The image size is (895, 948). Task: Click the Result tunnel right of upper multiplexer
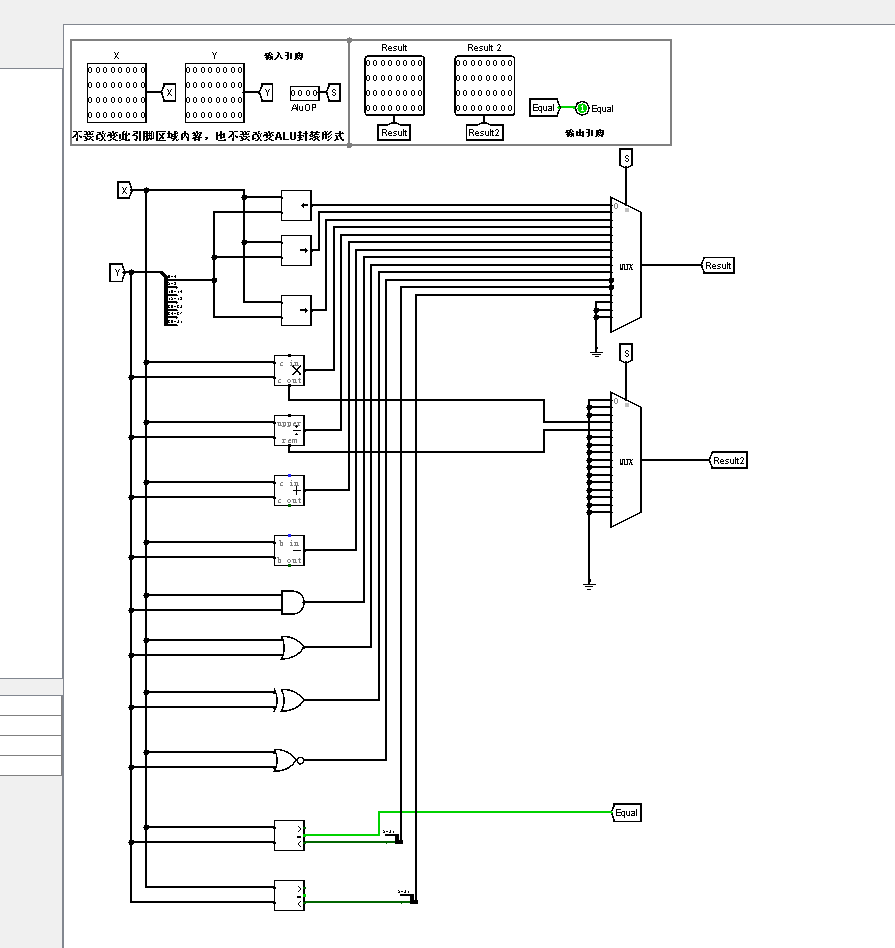(718, 265)
